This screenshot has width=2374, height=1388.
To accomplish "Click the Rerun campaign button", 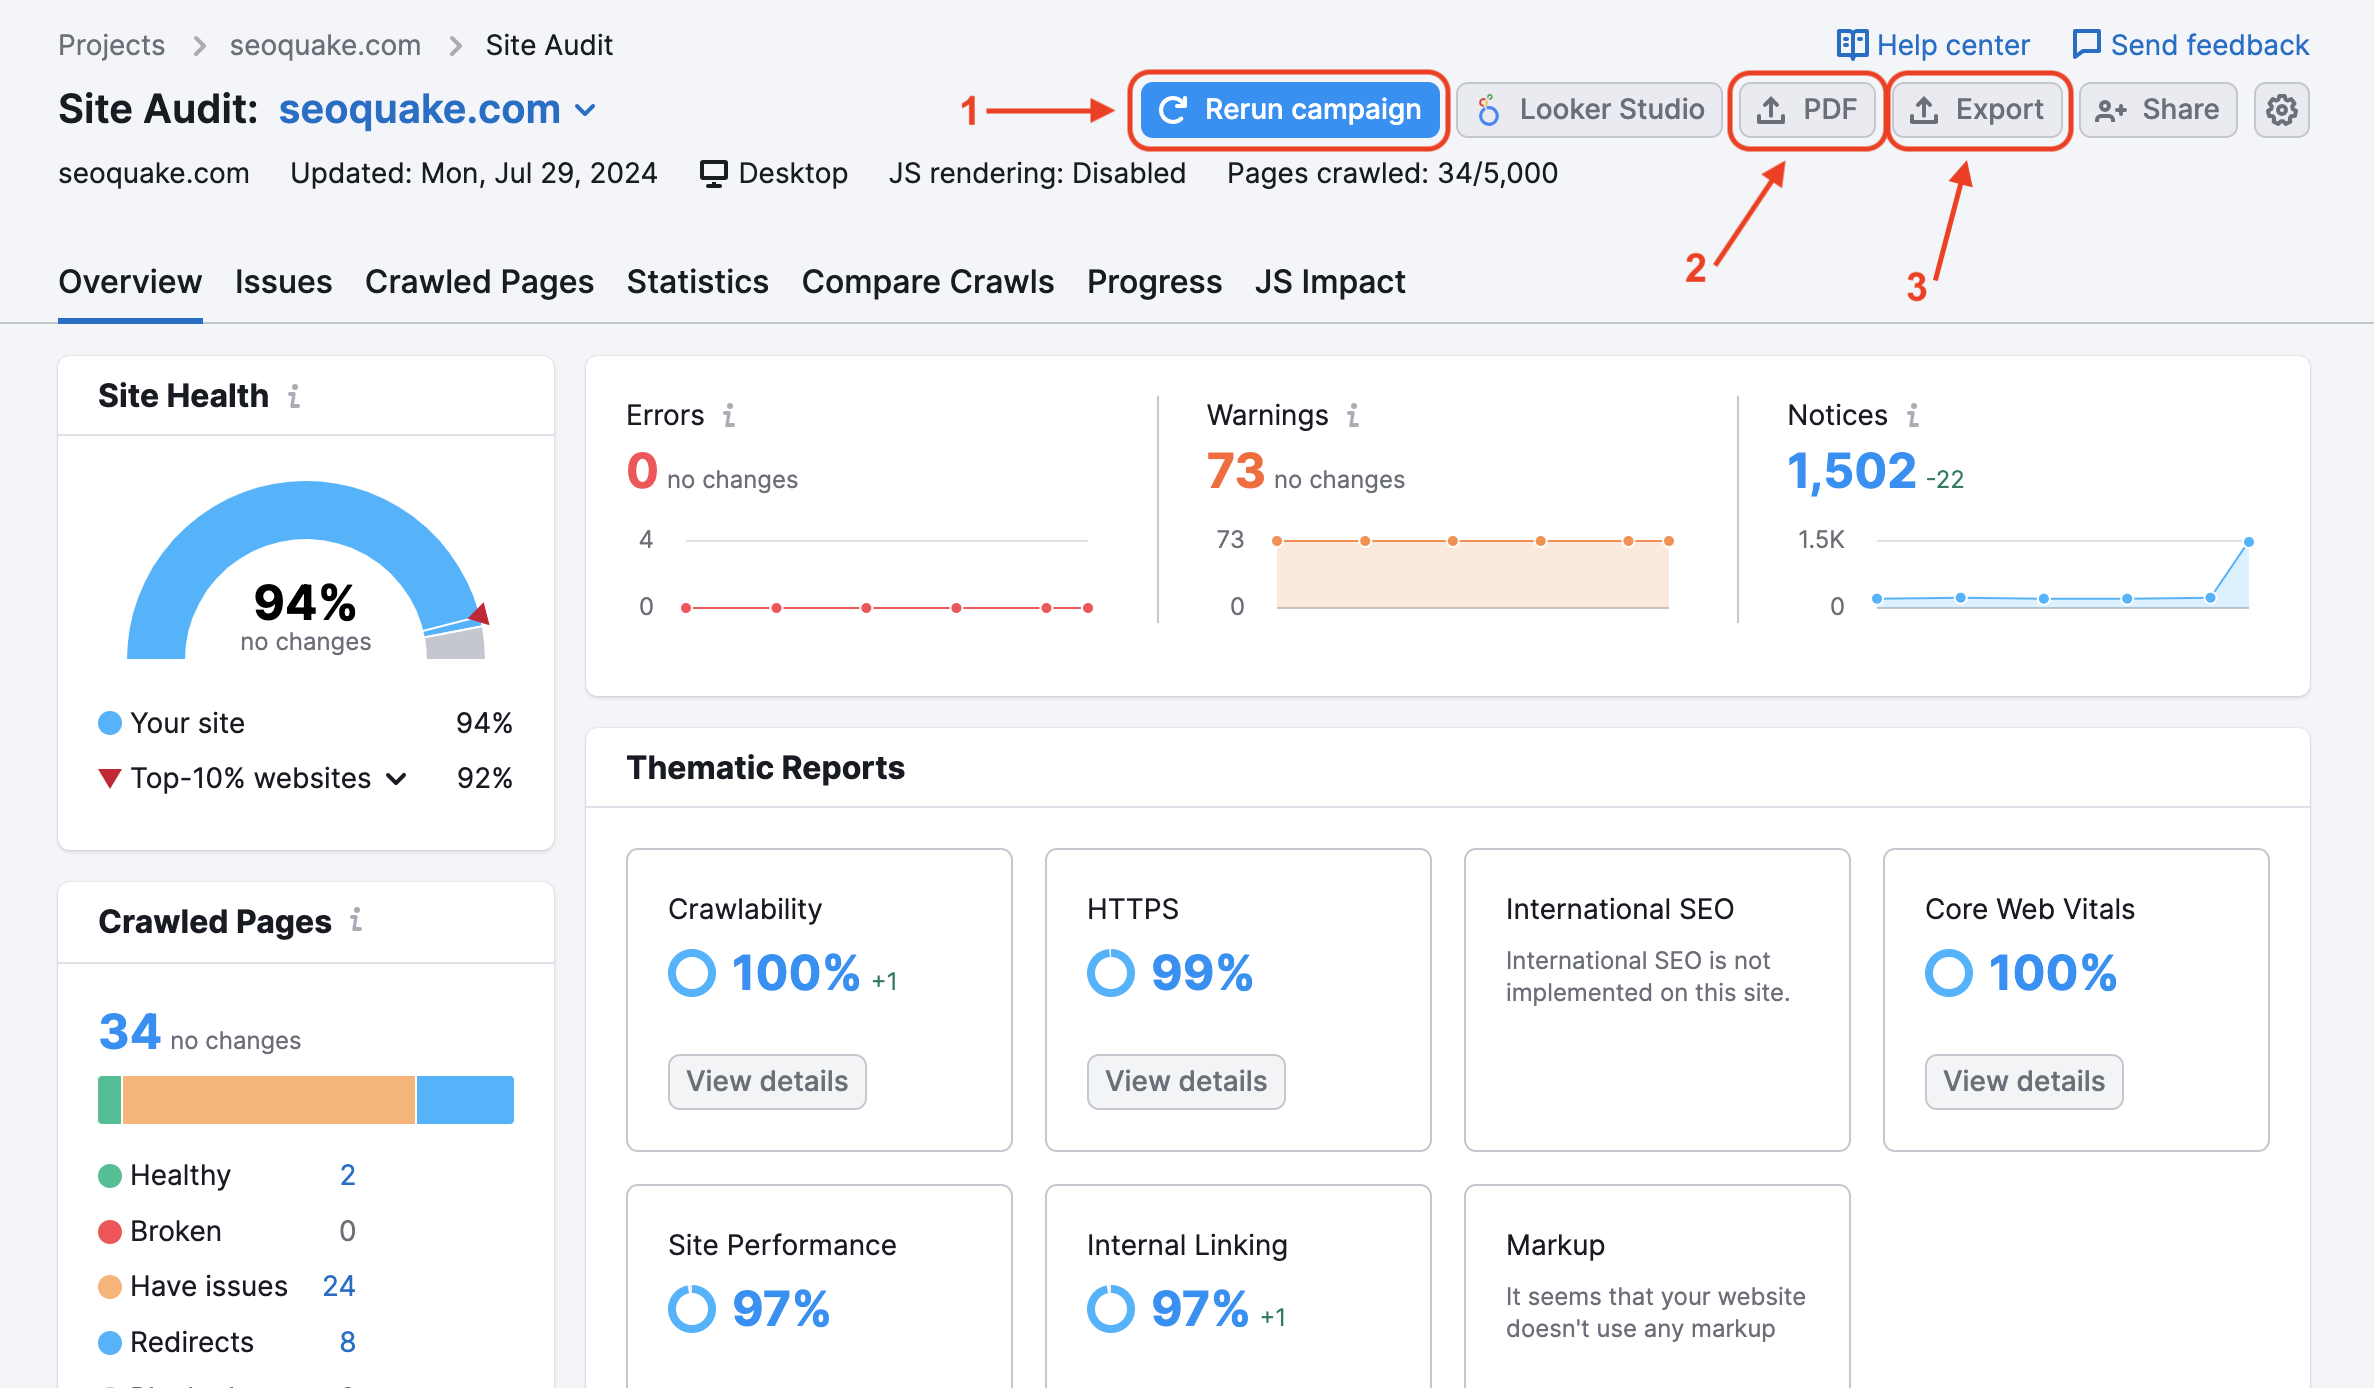I will tap(1289, 110).
